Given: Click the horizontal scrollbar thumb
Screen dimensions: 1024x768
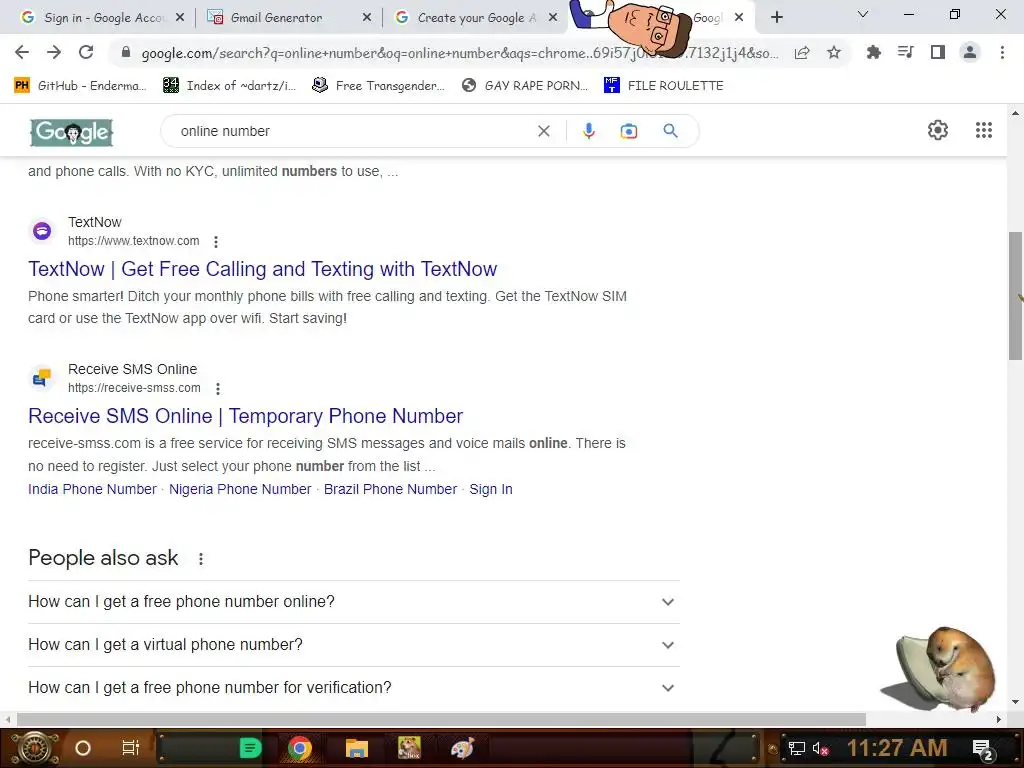Looking at the screenshot, I should pos(441,719).
